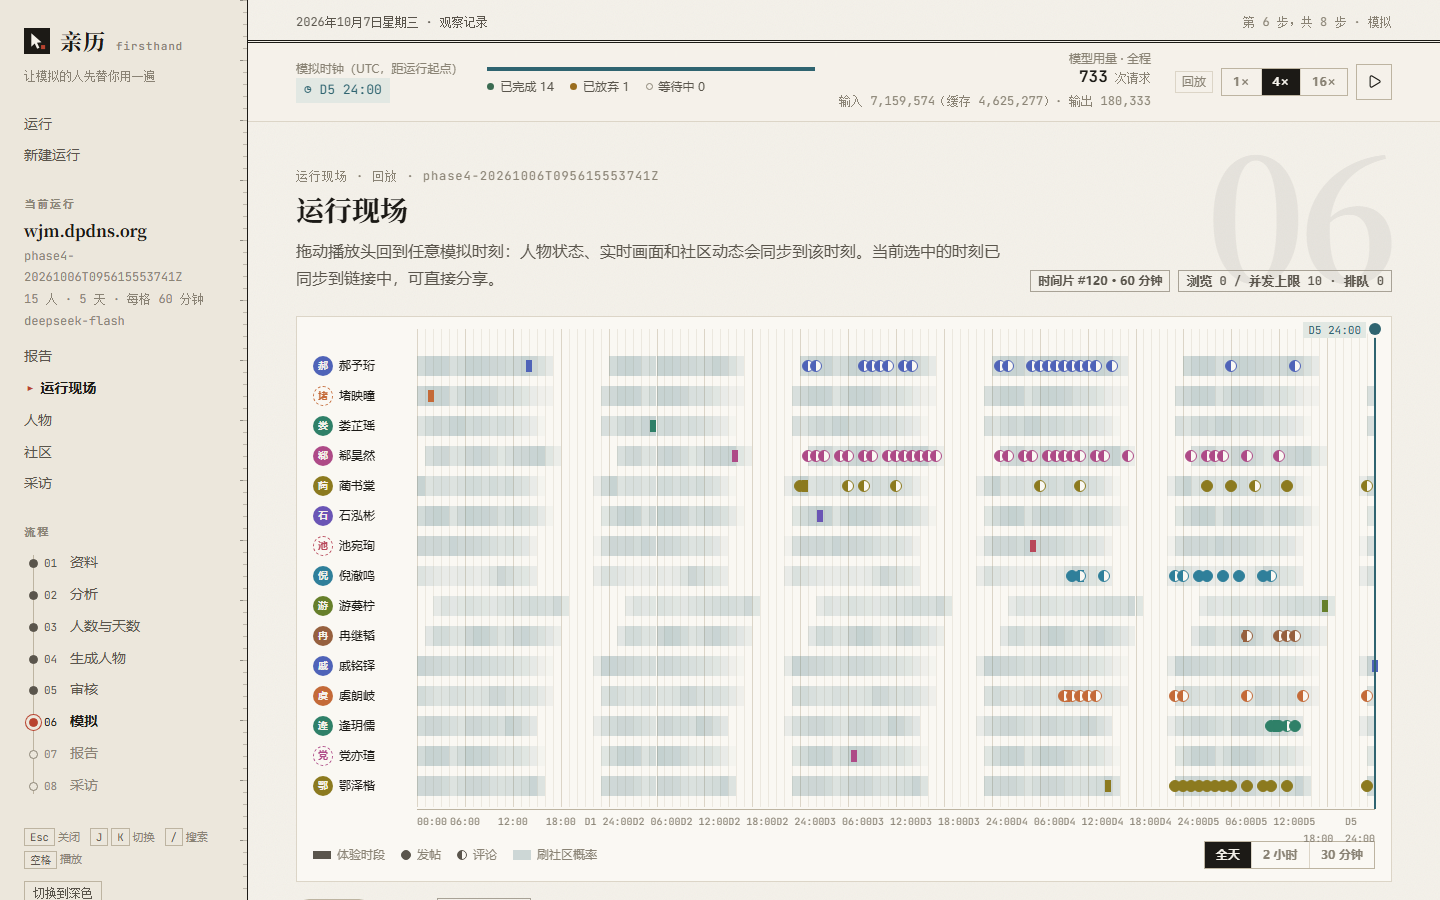The image size is (1440, 900).
Task: Click 郝予珩's avatar icon
Action: (323, 366)
